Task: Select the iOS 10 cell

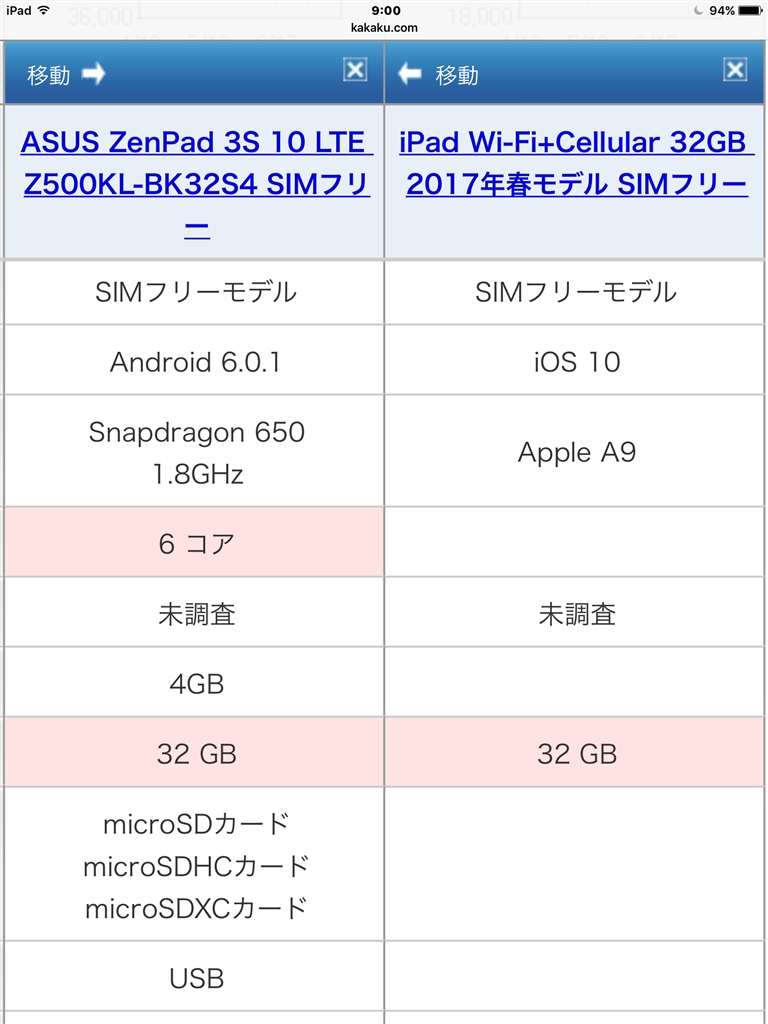Action: click(x=577, y=362)
